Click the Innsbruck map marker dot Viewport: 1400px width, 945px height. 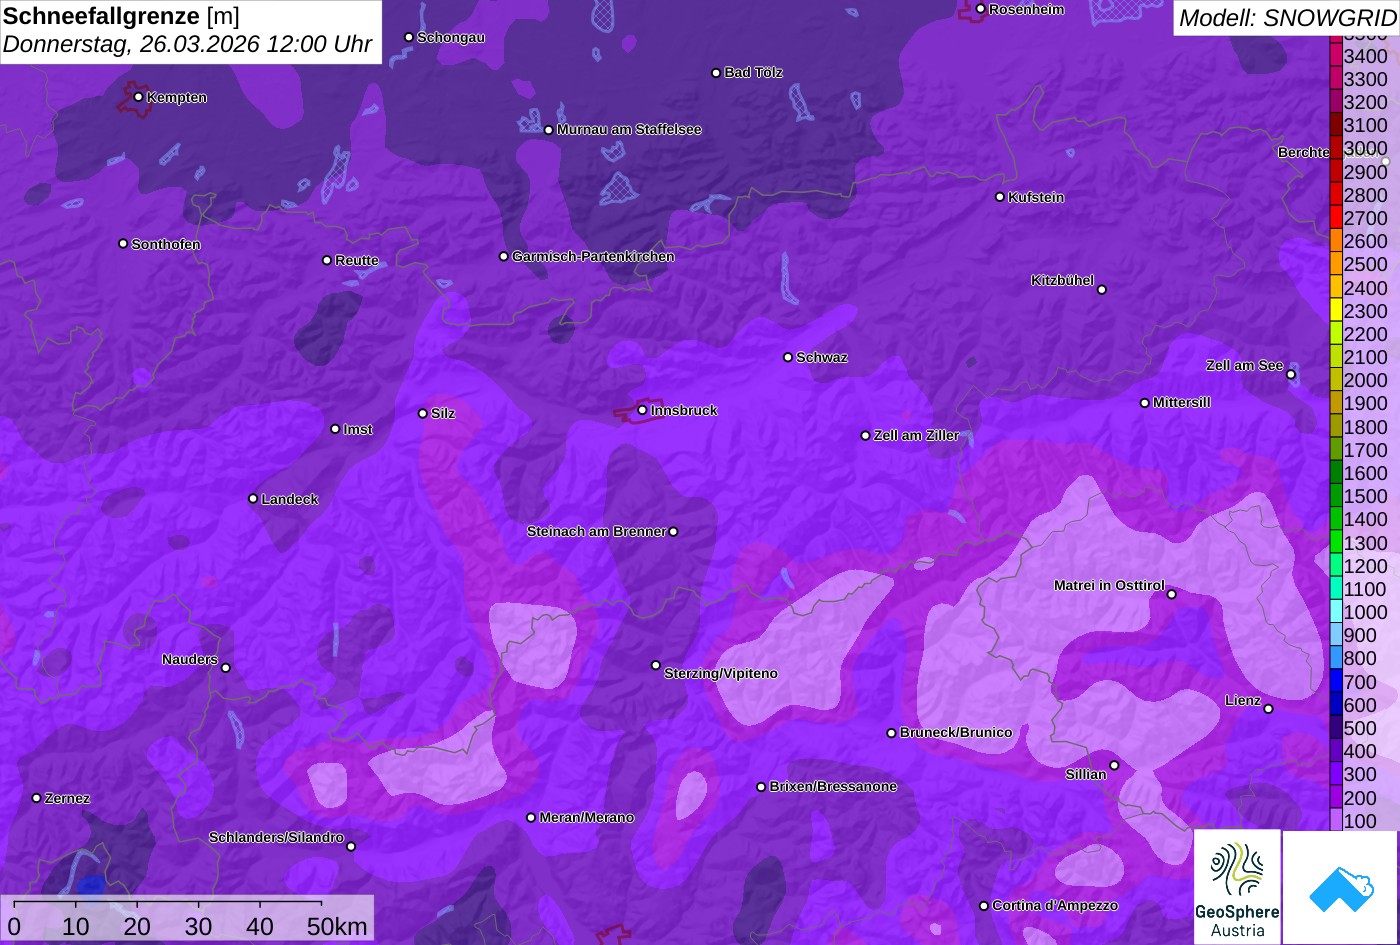(x=642, y=410)
